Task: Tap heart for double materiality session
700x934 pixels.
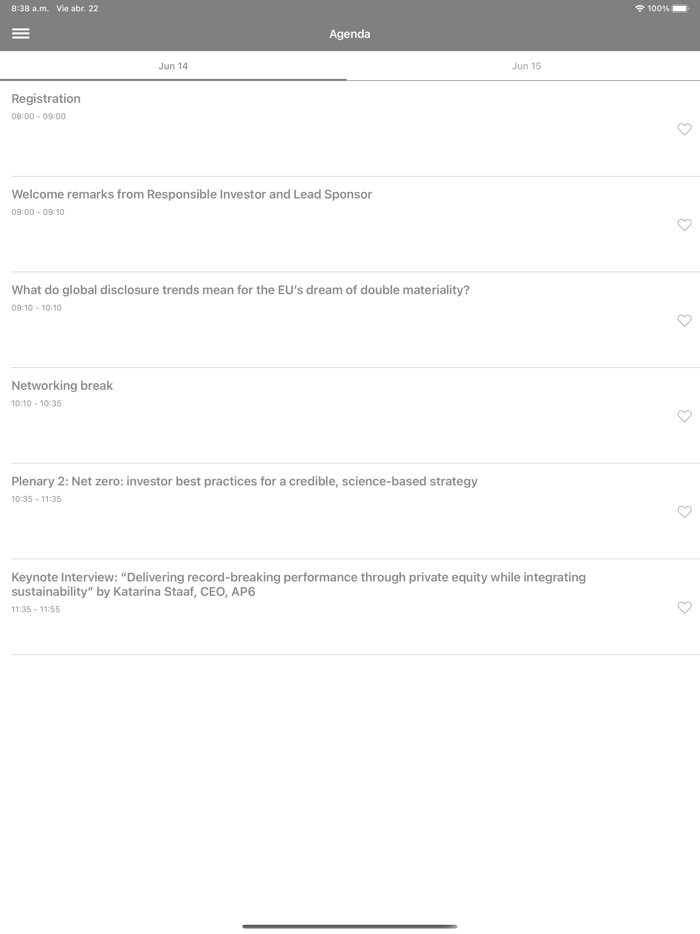Action: coord(684,321)
